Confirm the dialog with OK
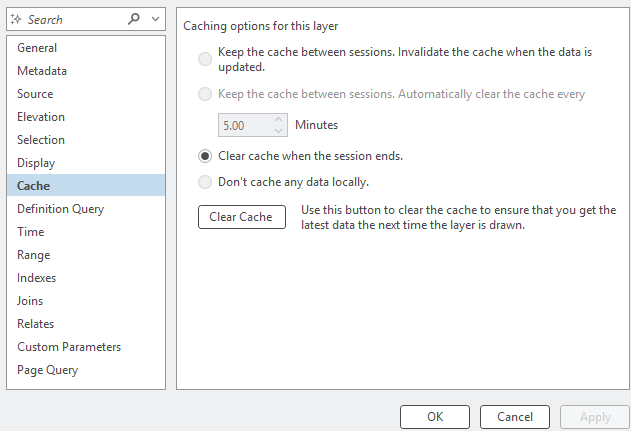 tap(435, 417)
